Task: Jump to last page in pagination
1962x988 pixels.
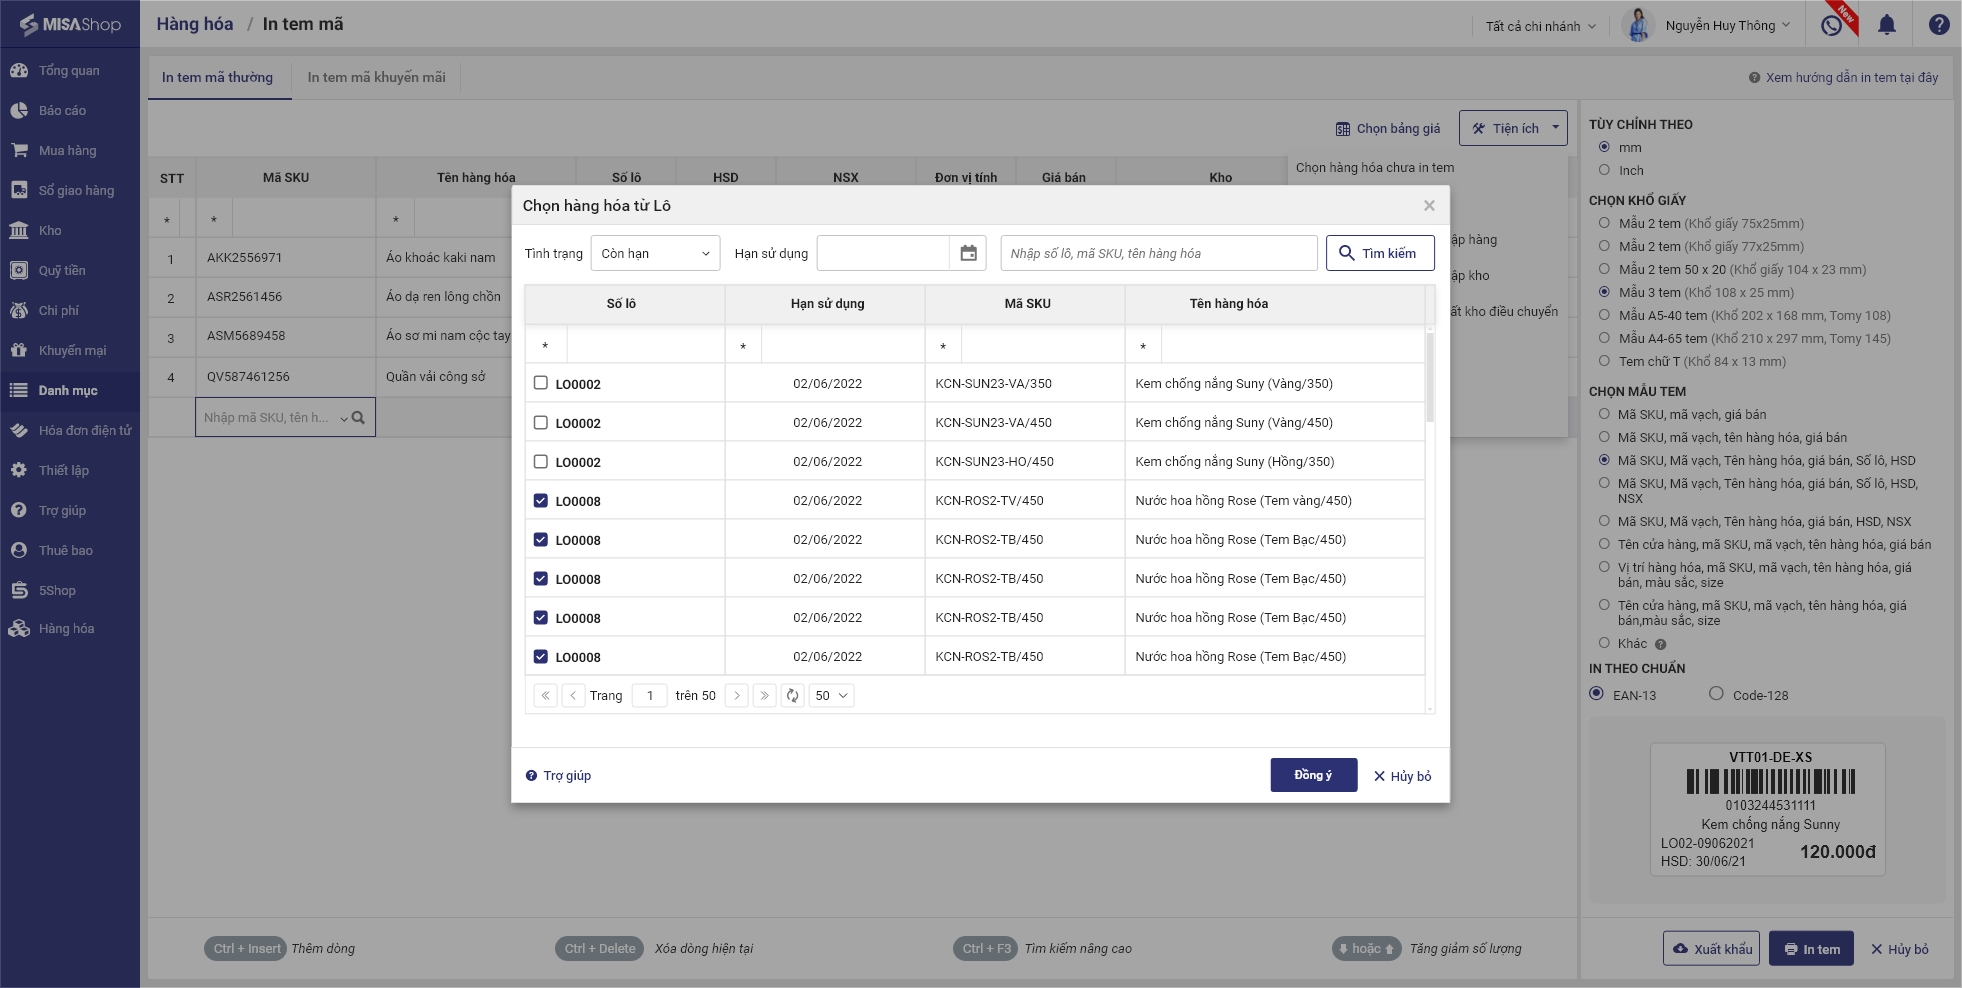Action: (764, 696)
